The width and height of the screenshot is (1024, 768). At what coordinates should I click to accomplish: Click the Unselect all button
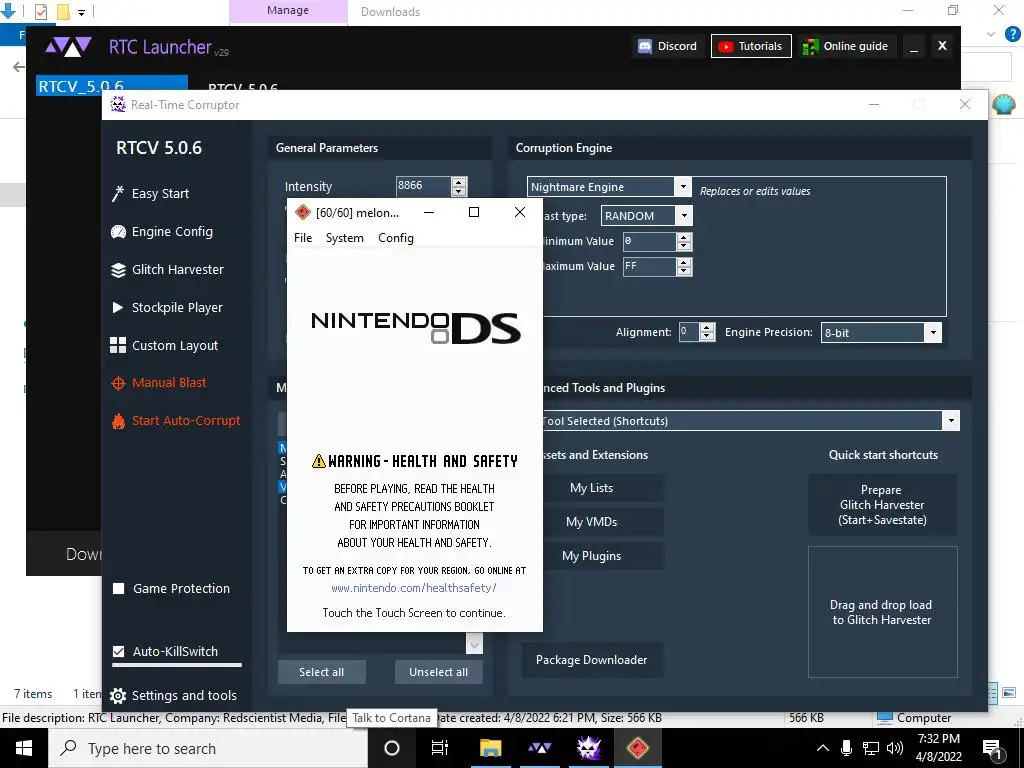(x=438, y=672)
